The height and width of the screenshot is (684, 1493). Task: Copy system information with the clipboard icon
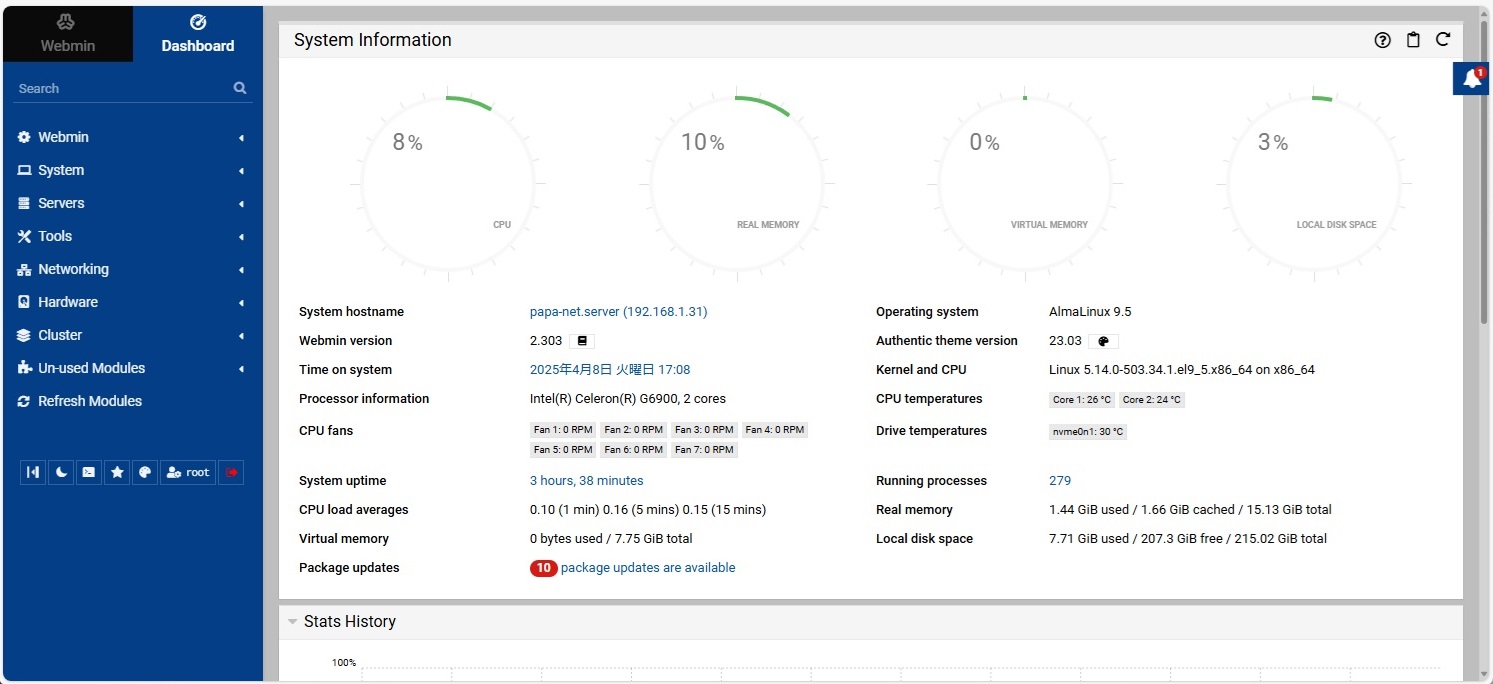[1413, 40]
